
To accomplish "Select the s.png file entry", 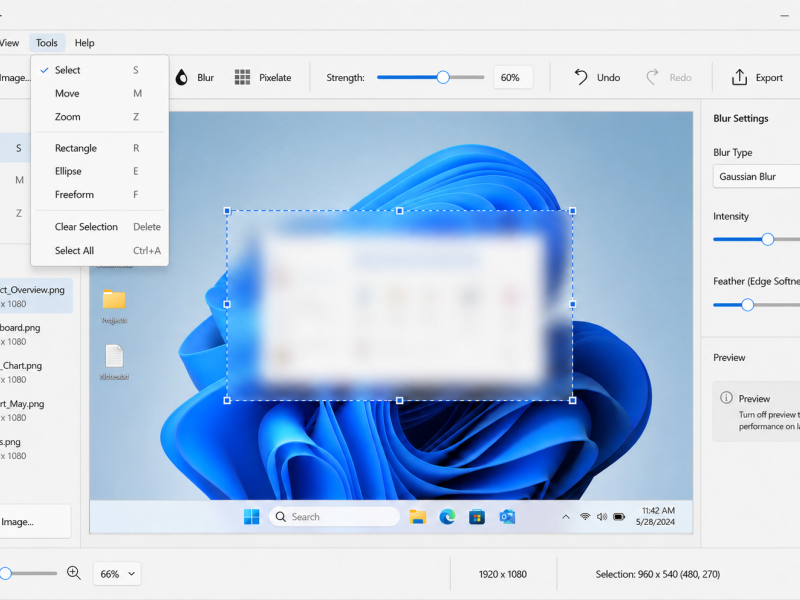I will [x=36, y=448].
